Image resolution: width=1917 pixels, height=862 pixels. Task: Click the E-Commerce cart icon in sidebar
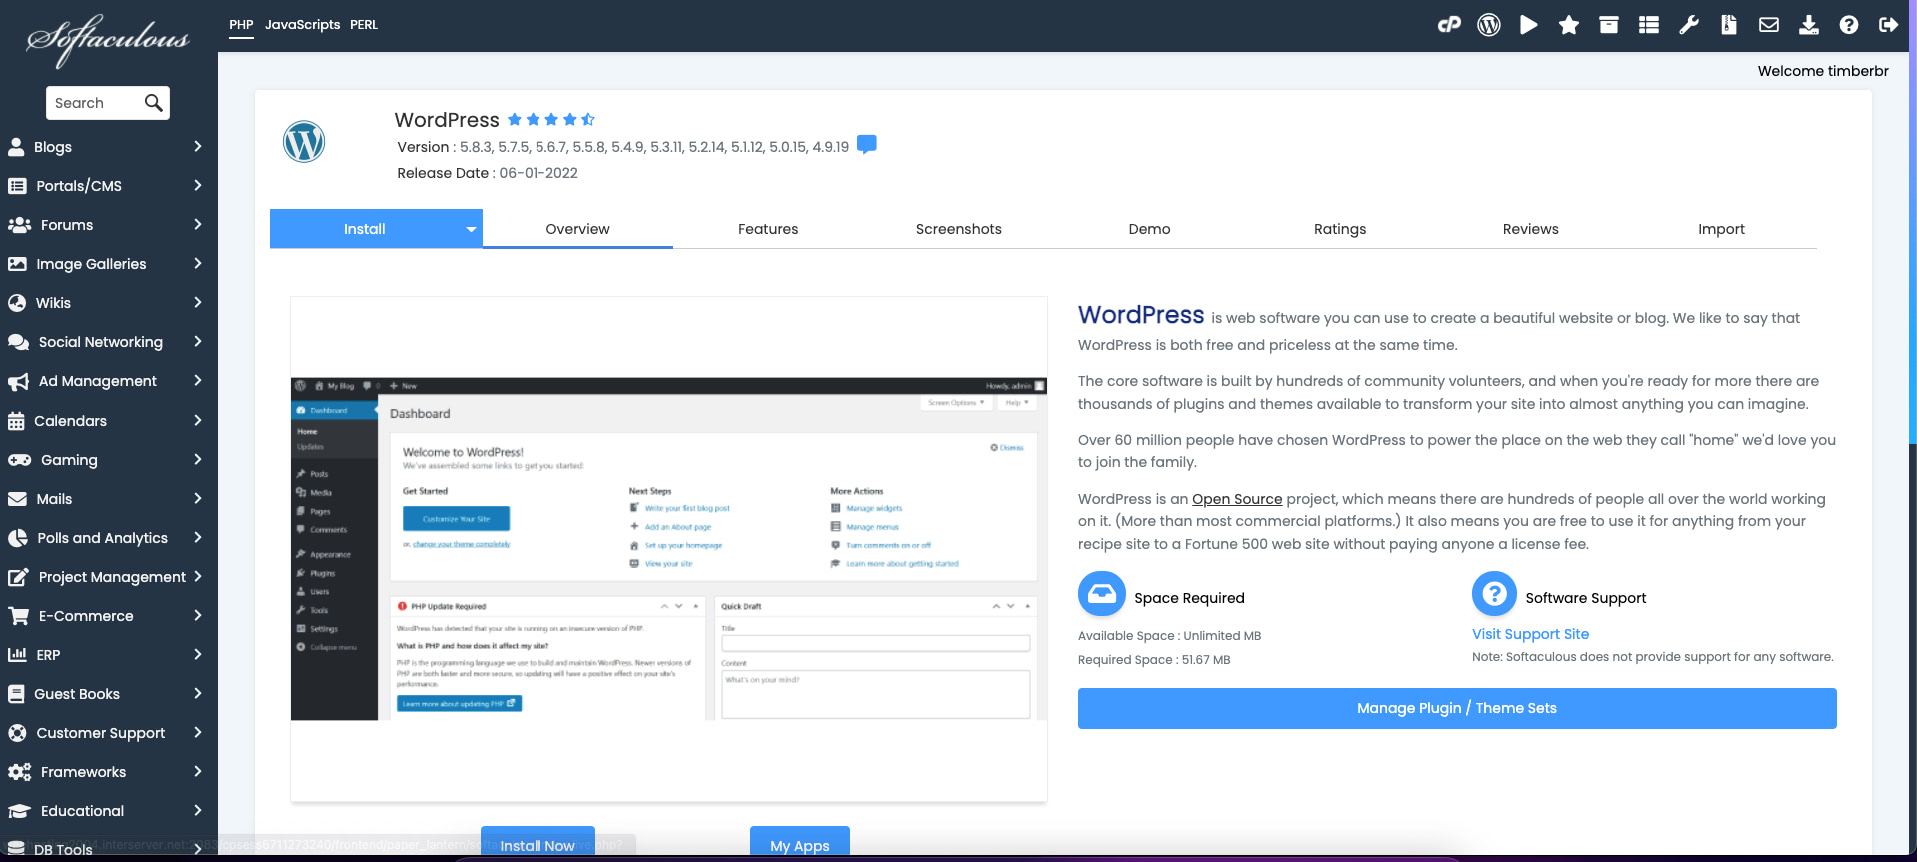tap(18, 616)
